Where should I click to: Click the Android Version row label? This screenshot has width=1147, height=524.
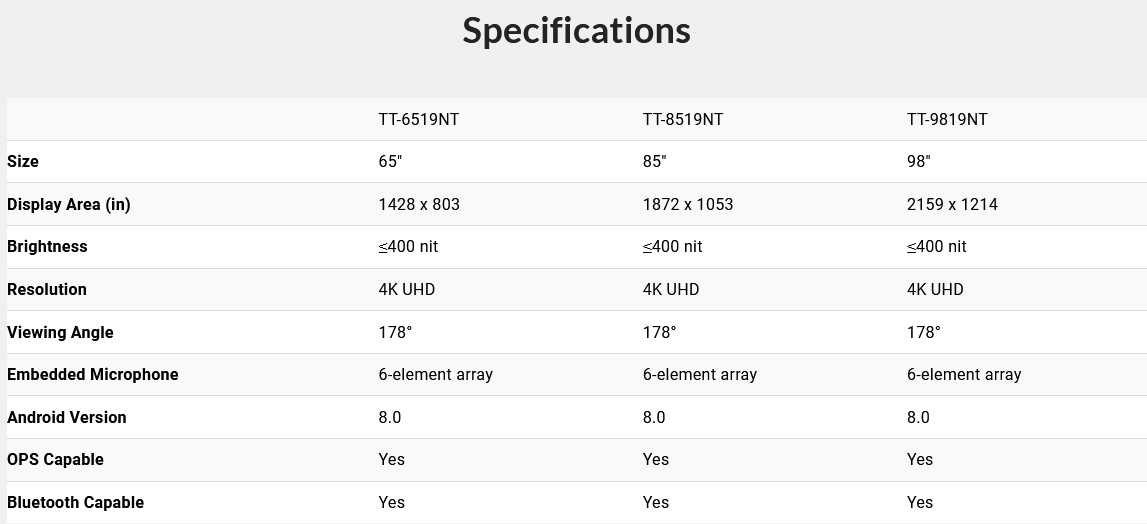67,417
